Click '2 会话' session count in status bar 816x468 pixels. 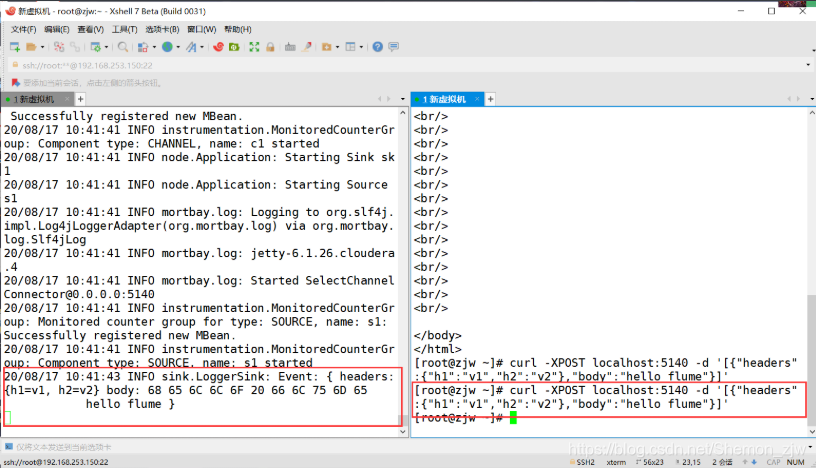(722, 462)
